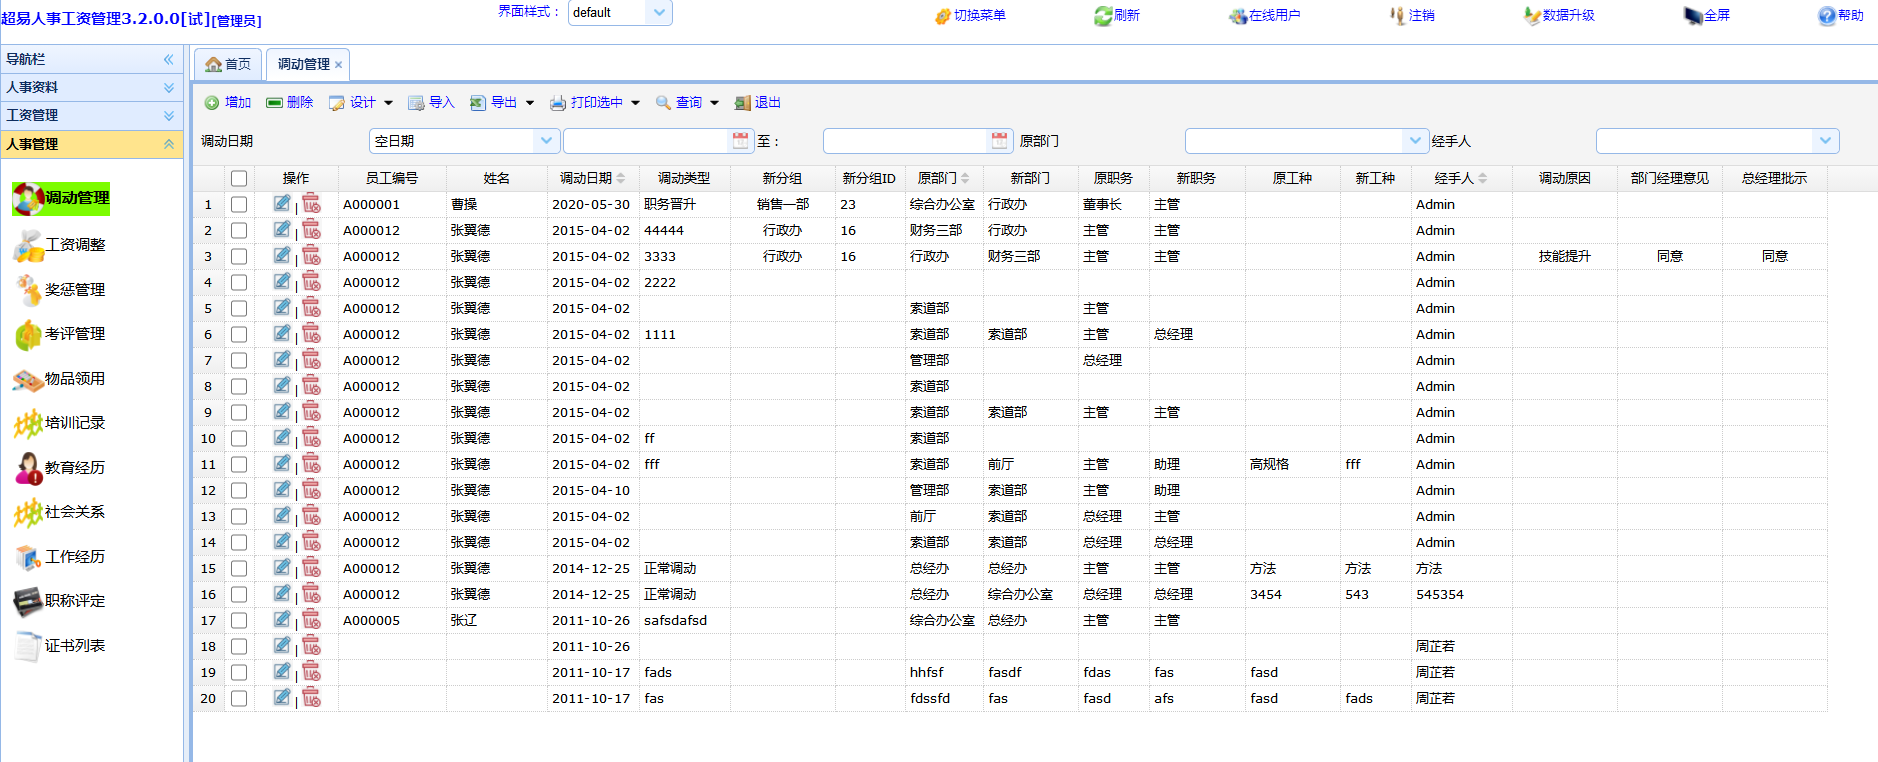
Task: Switch to the 首页 tab
Action: [228, 64]
